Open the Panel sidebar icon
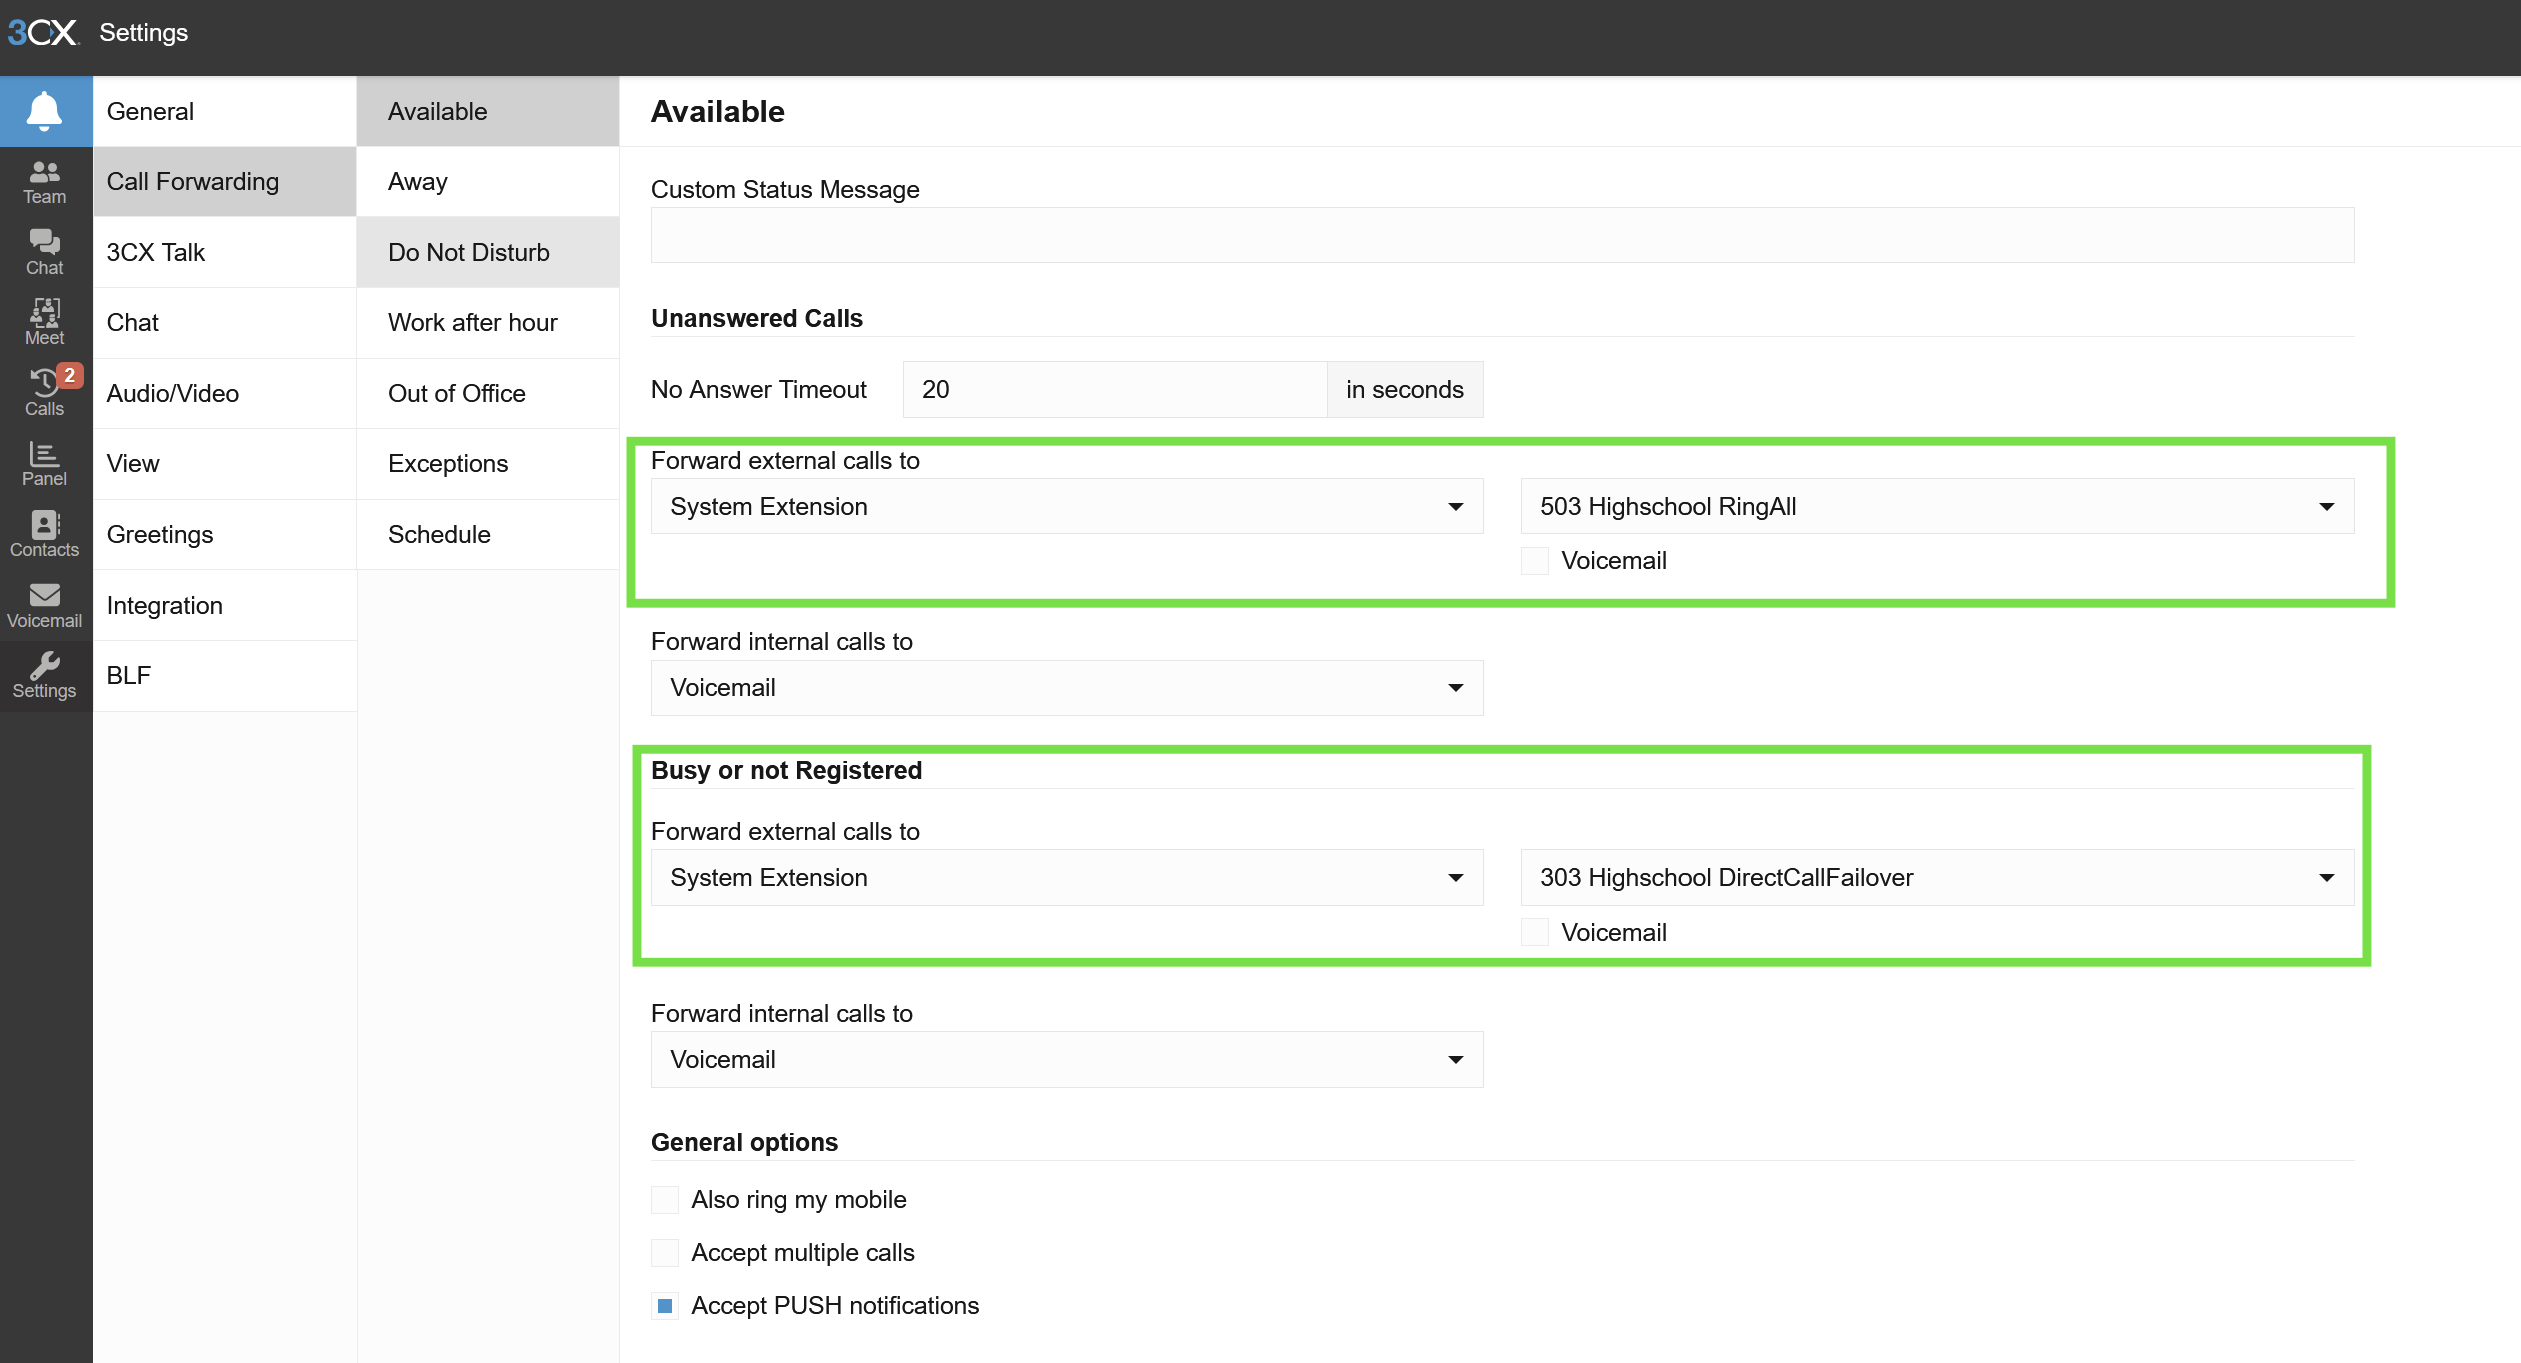Image resolution: width=2521 pixels, height=1363 pixels. 45,464
